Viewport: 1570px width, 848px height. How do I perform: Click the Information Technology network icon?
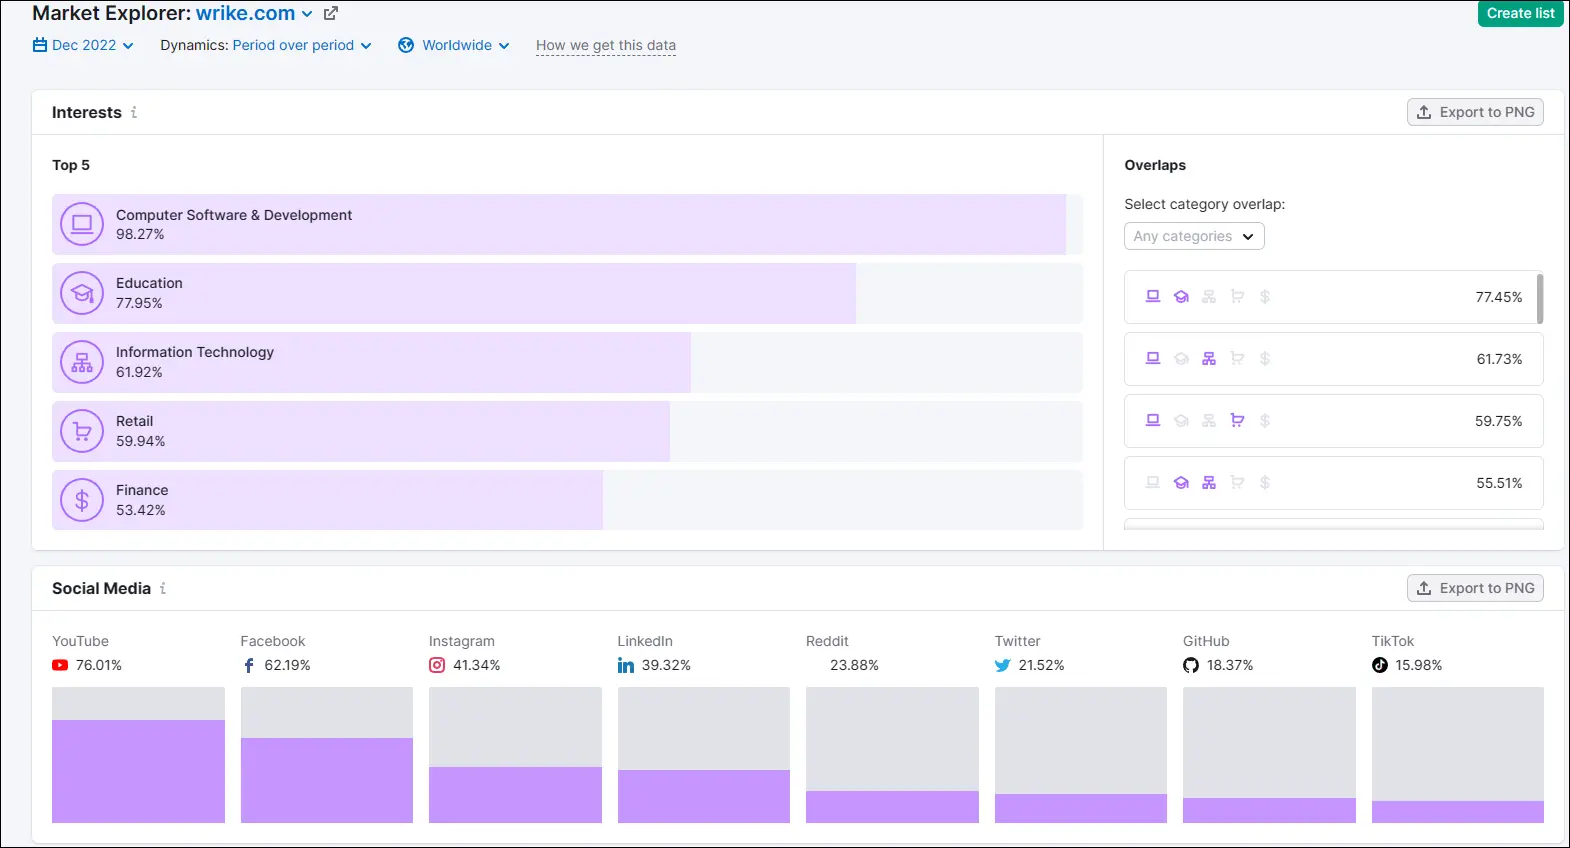pos(82,362)
